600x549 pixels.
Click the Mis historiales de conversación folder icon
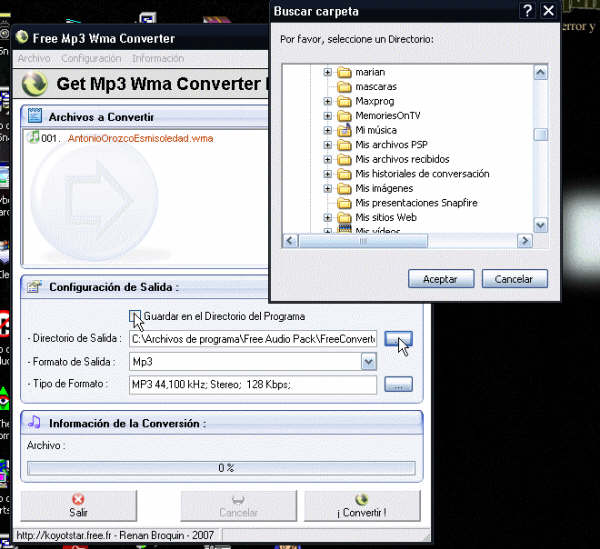click(x=344, y=174)
